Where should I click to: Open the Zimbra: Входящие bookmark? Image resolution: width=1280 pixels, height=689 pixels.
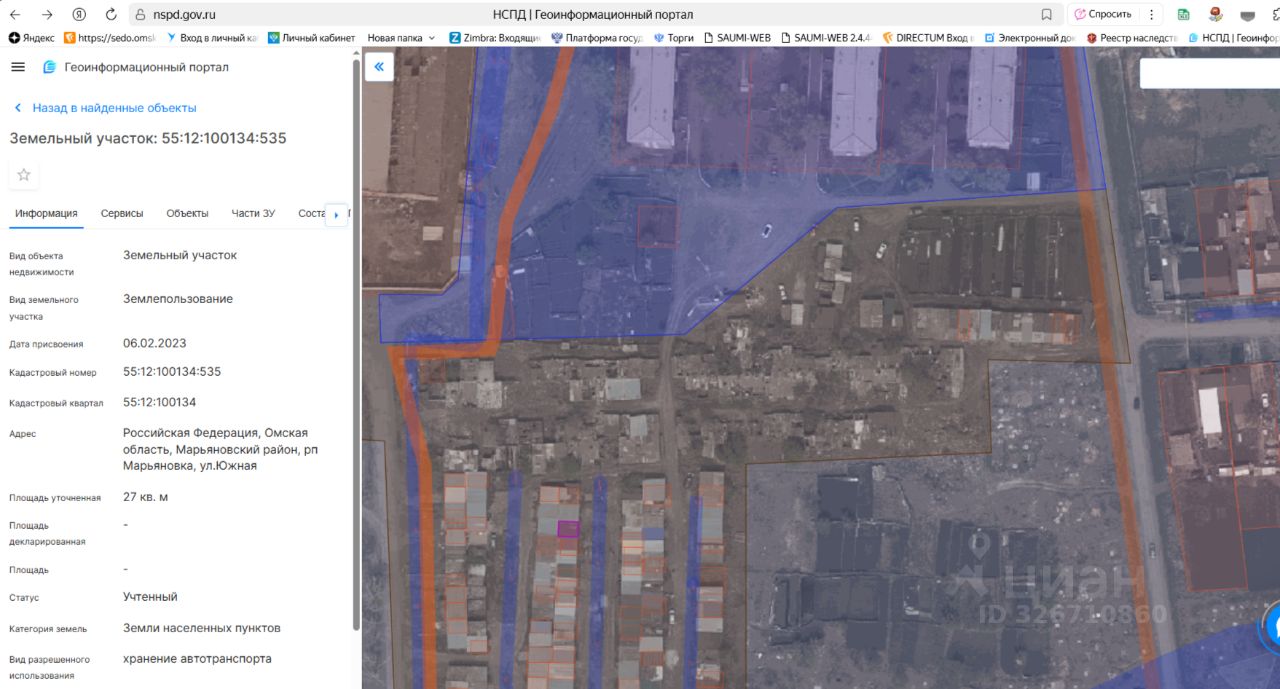pyautogui.click(x=494, y=38)
